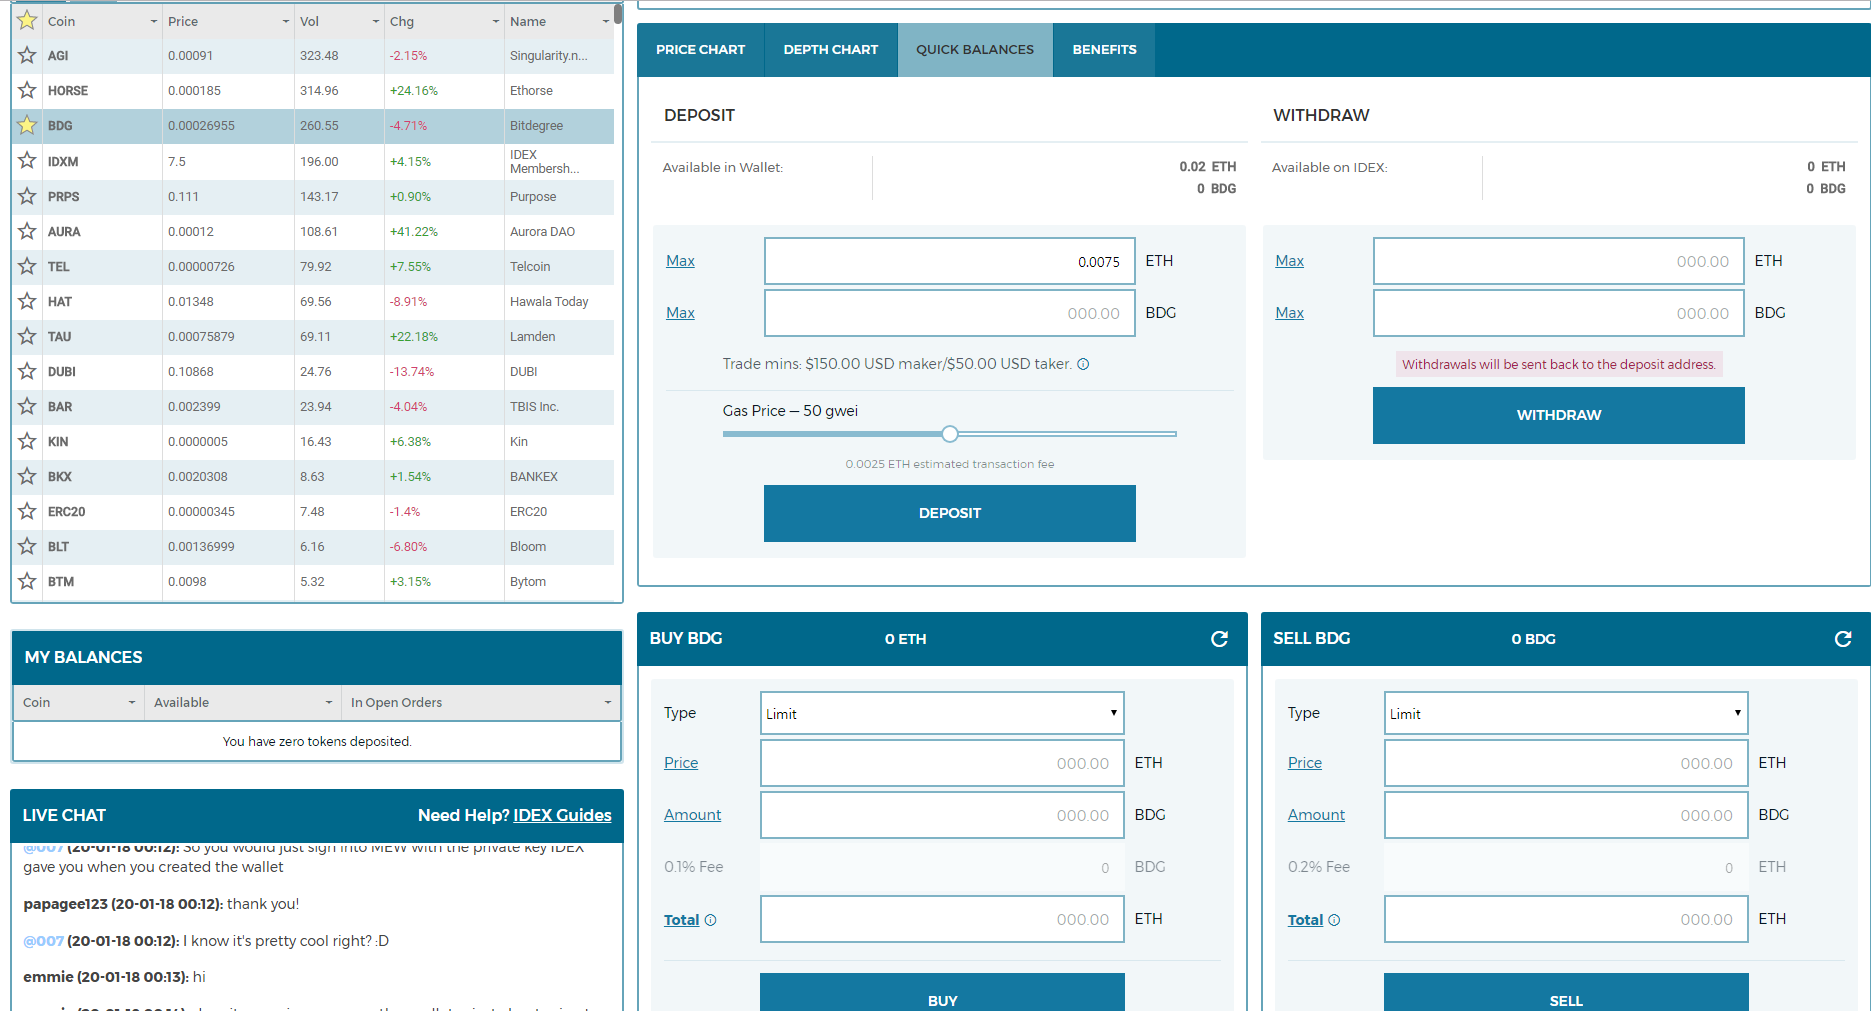Viewport: 1871px width, 1011px height.
Task: Click @007 username in live chat
Action: 44,941
